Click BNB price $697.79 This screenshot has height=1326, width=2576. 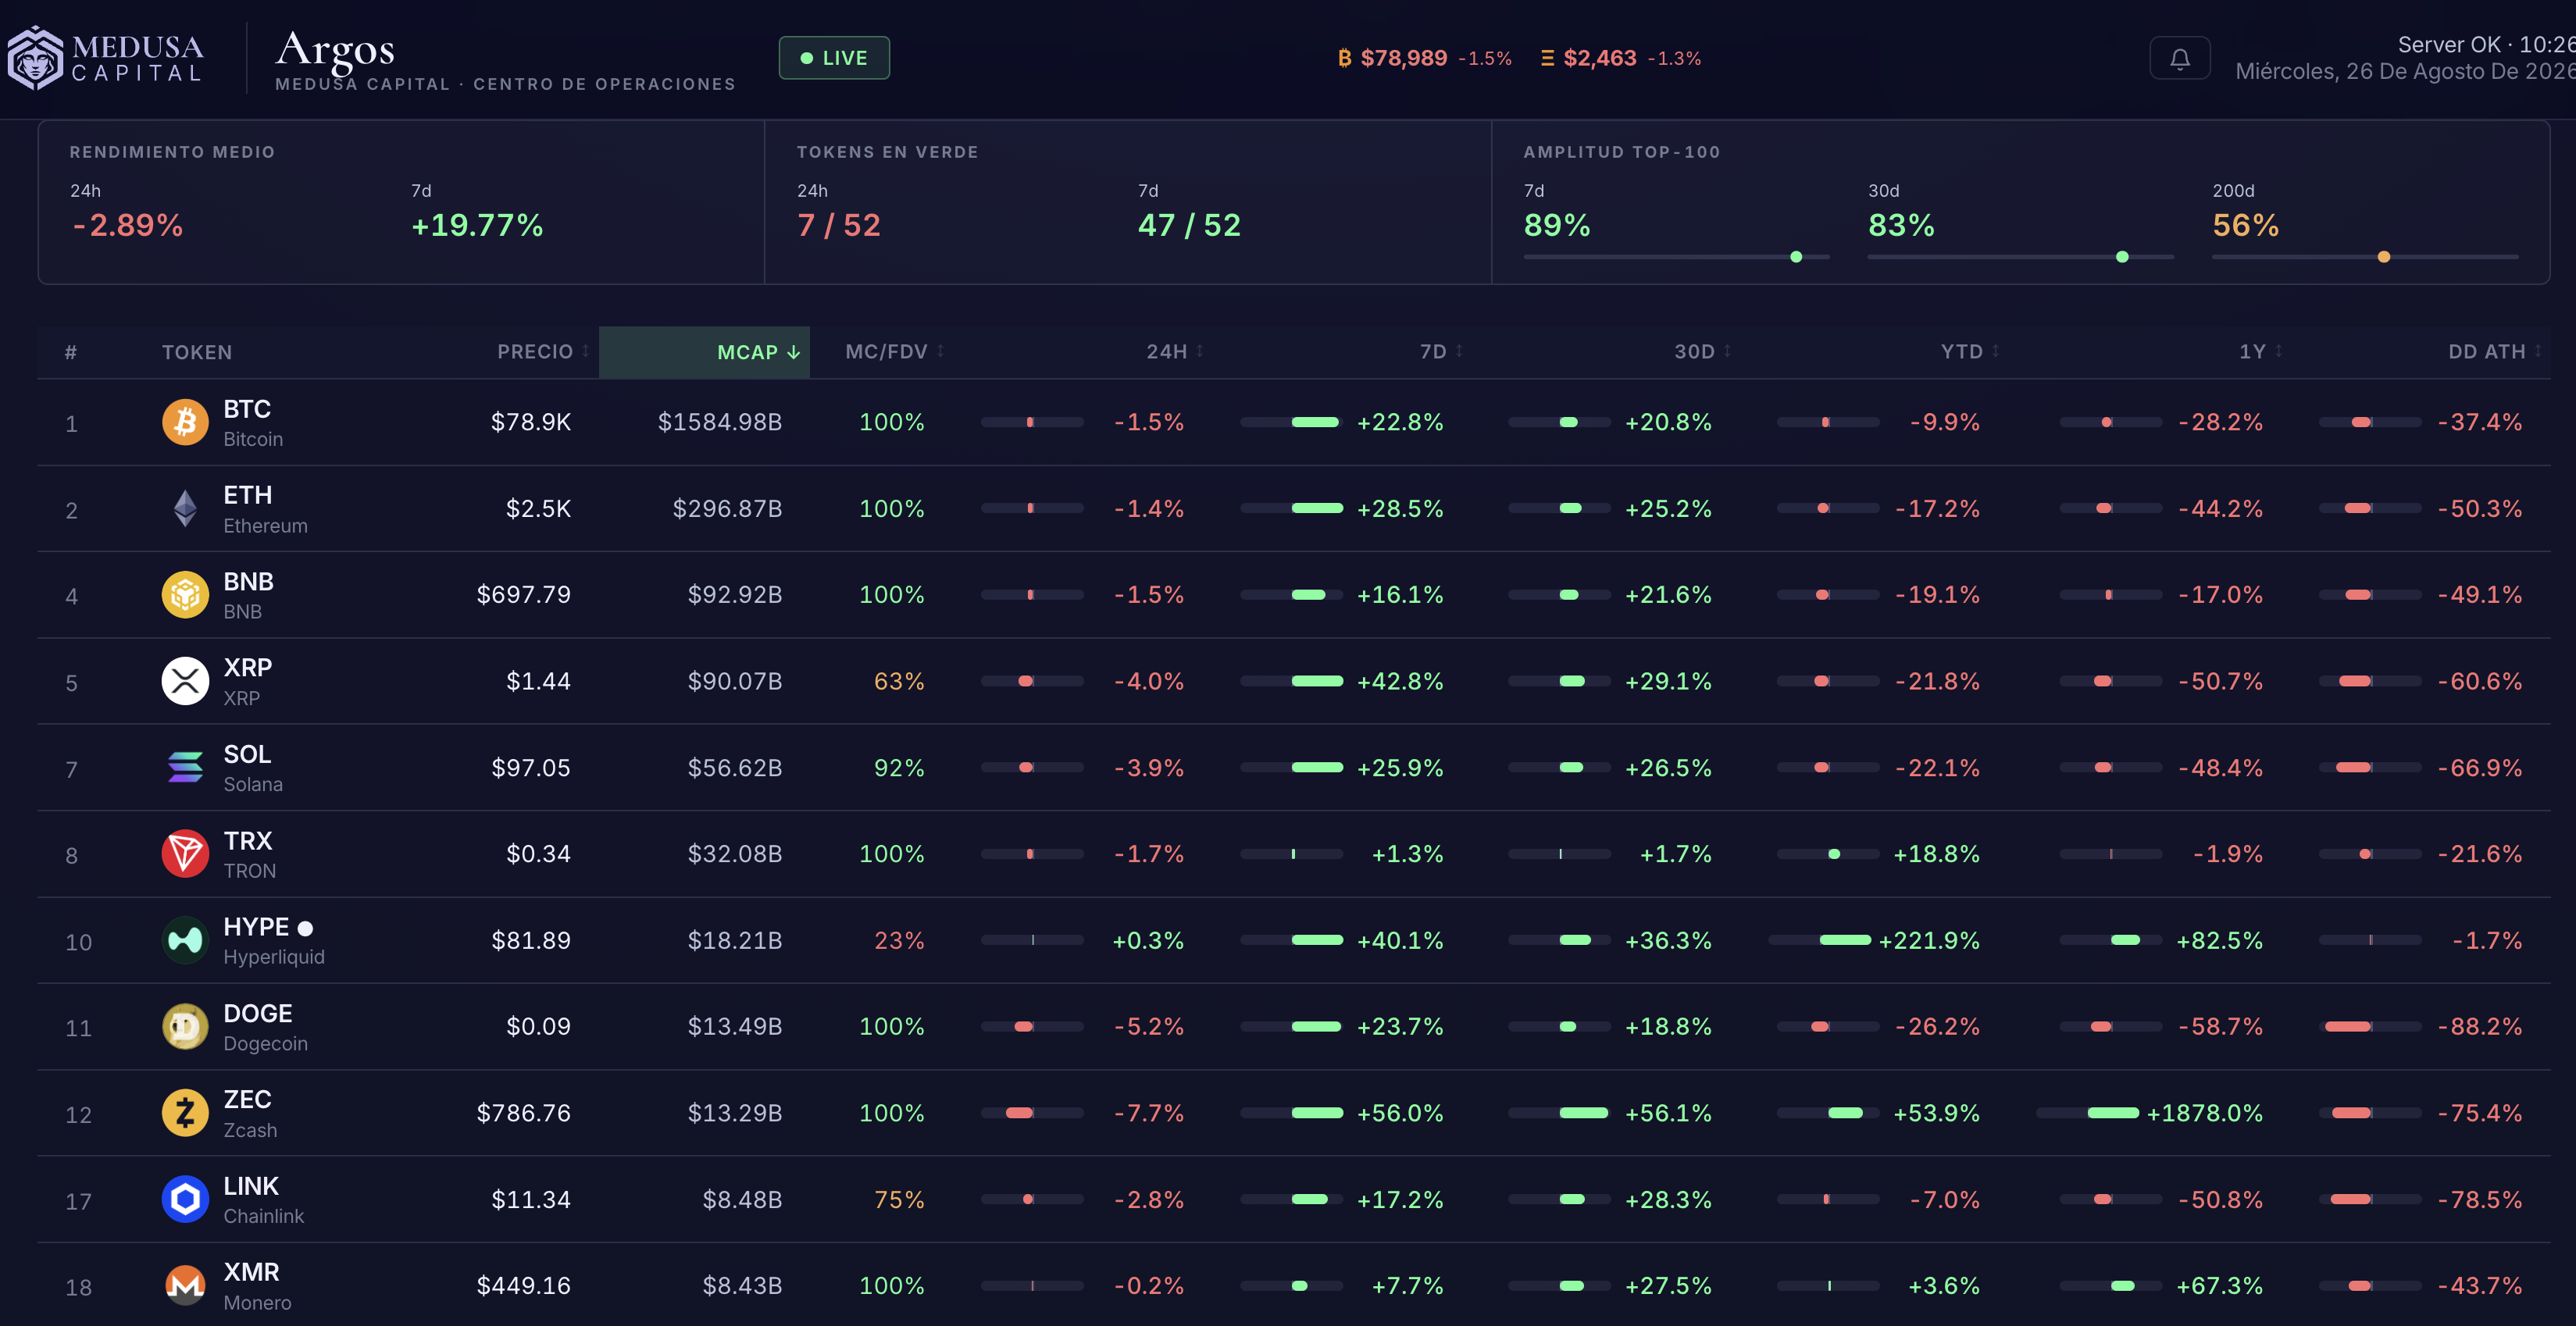tap(523, 595)
